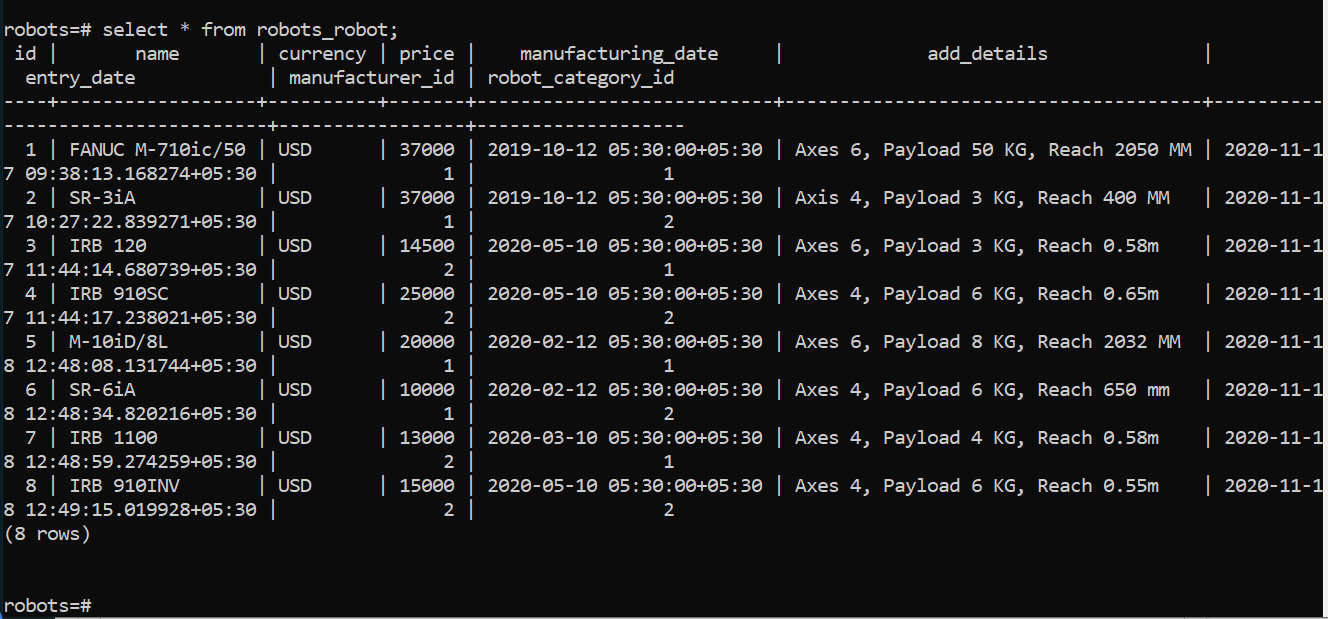The height and width of the screenshot is (619, 1328).
Task: Click the add_details column header
Action: click(987, 54)
